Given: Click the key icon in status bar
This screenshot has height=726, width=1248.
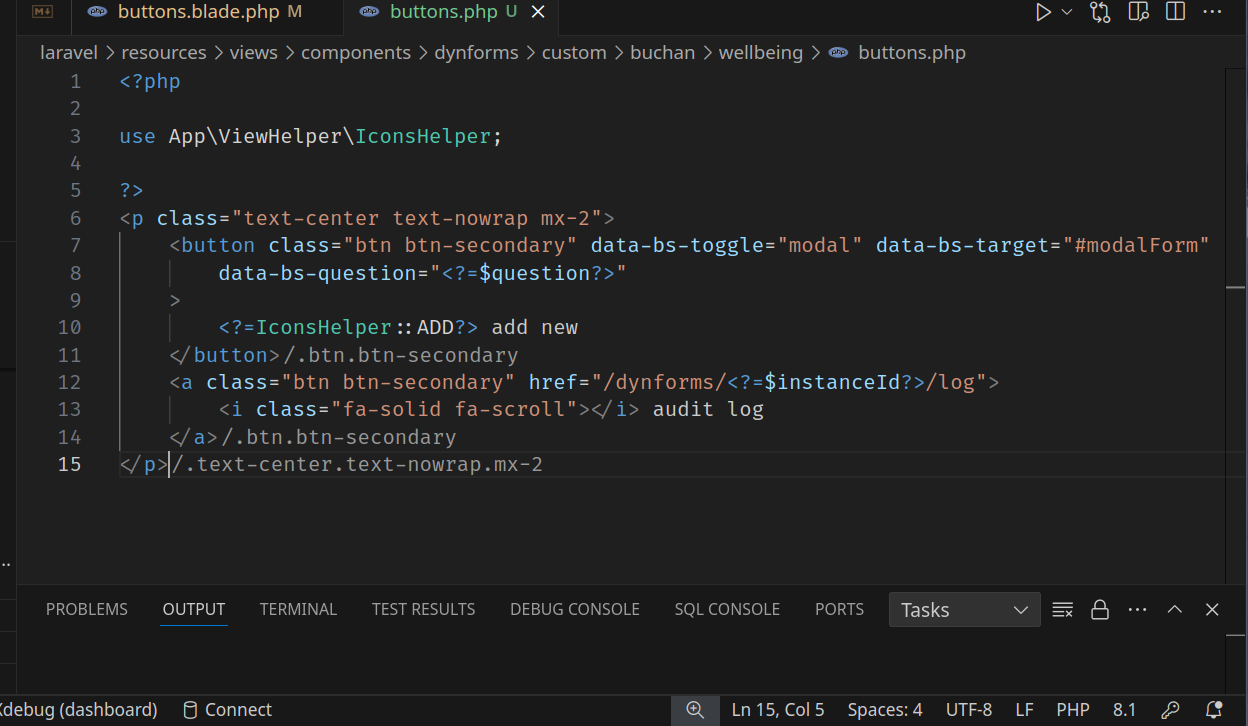Looking at the screenshot, I should click(x=1170, y=710).
